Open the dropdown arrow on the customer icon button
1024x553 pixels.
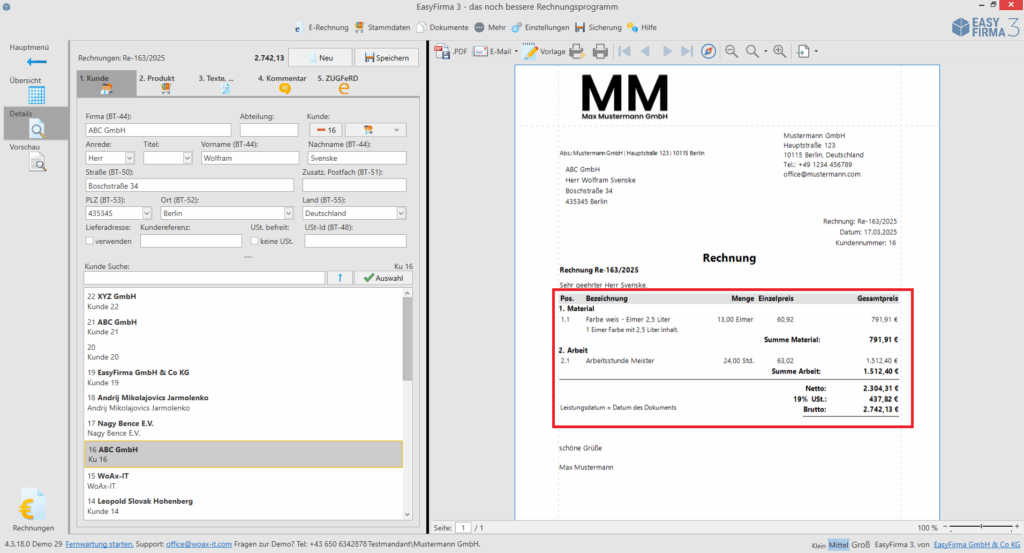[396, 130]
